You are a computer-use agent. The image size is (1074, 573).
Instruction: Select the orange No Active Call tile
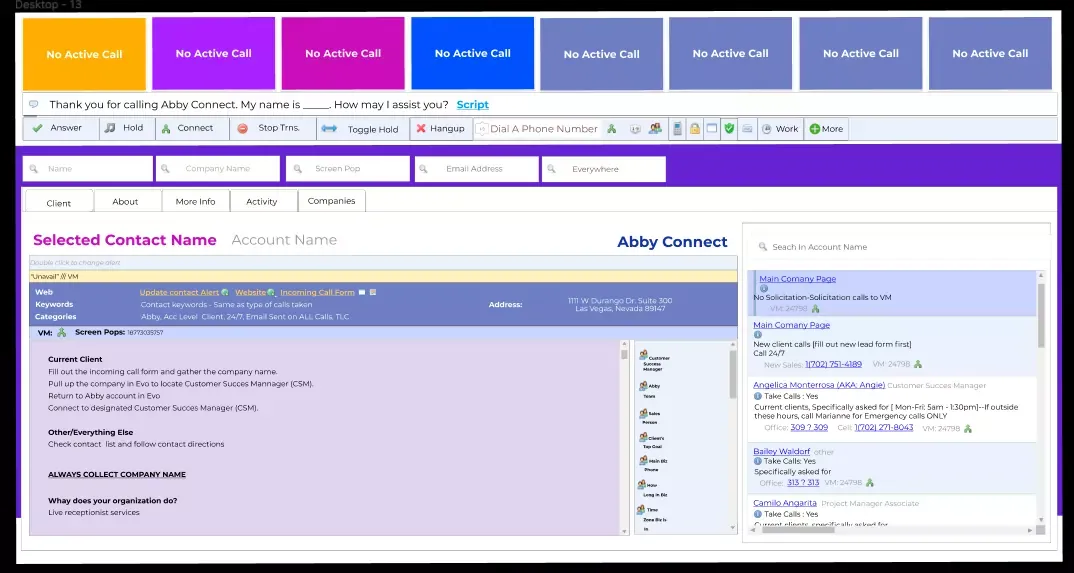pyautogui.click(x=84, y=54)
